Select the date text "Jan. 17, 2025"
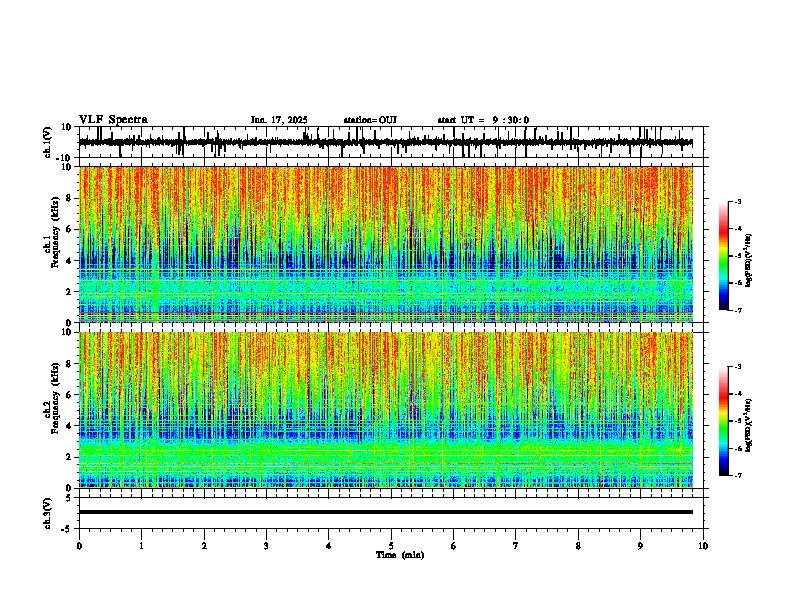Image resolution: width=792 pixels, height=612 pixels. [279, 120]
